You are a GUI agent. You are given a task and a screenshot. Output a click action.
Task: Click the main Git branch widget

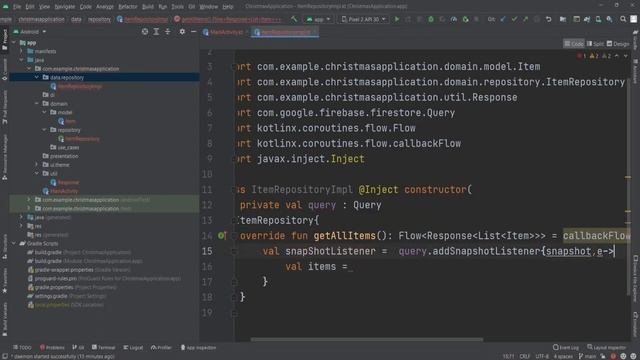[x=587, y=356]
